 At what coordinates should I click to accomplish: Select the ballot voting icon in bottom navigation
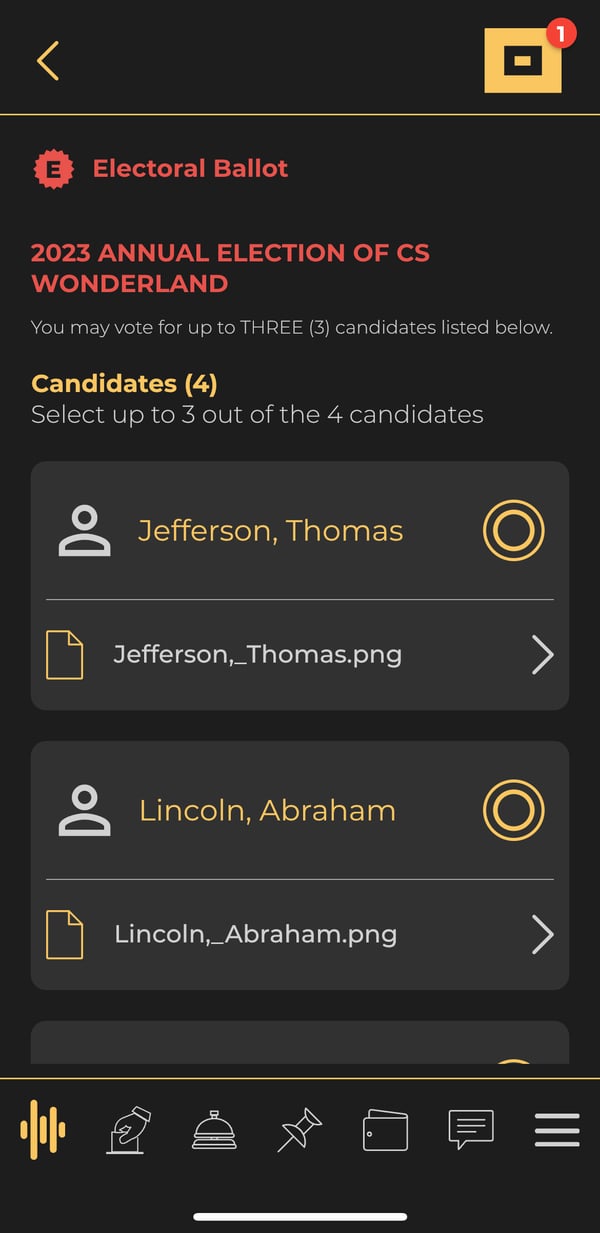click(x=125, y=1131)
